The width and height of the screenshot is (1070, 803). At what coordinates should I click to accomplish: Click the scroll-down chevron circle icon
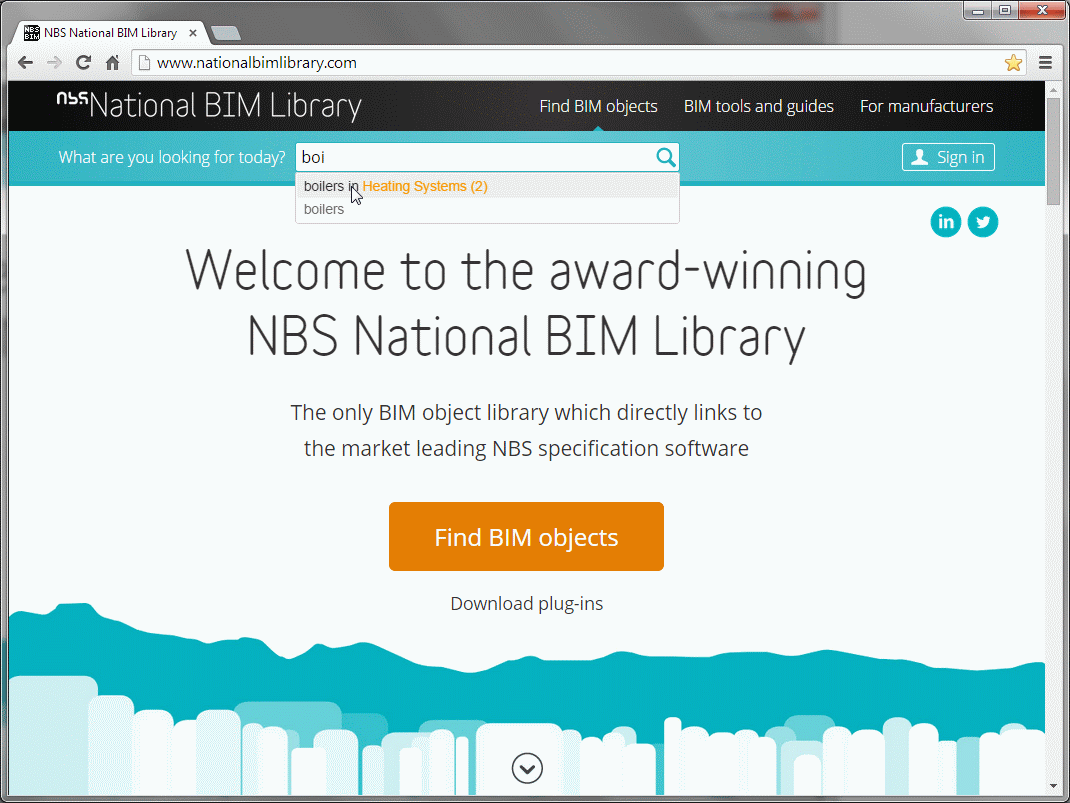527,768
